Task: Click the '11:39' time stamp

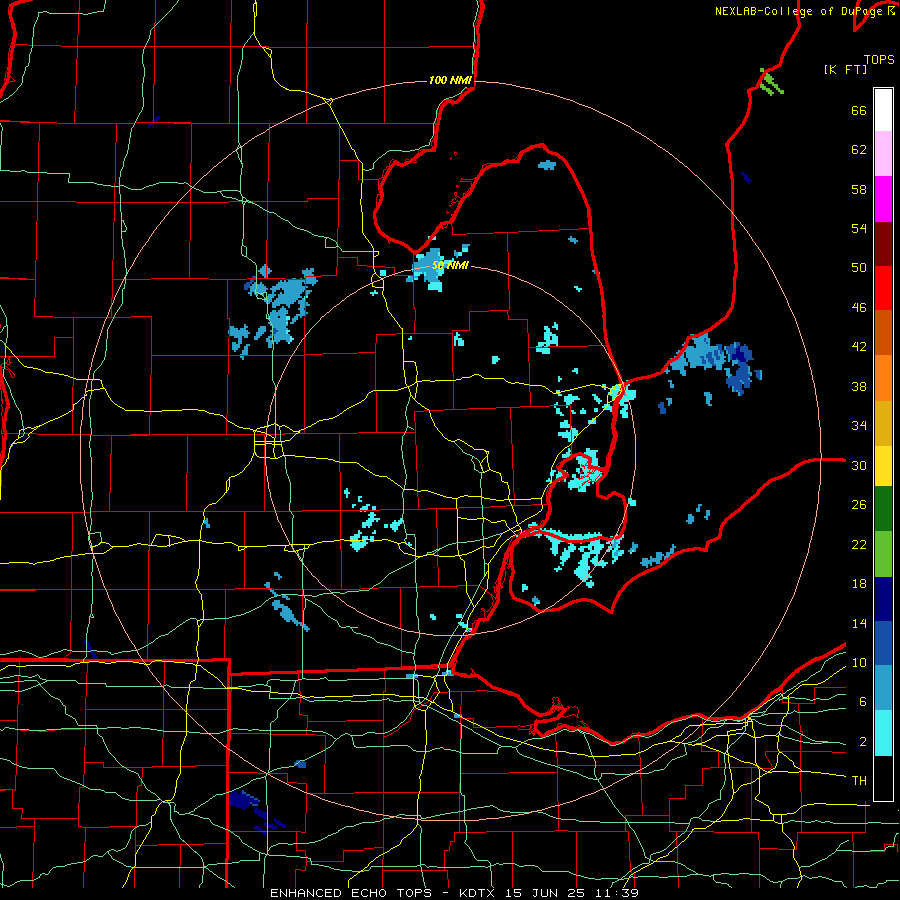Action: [x=619, y=893]
